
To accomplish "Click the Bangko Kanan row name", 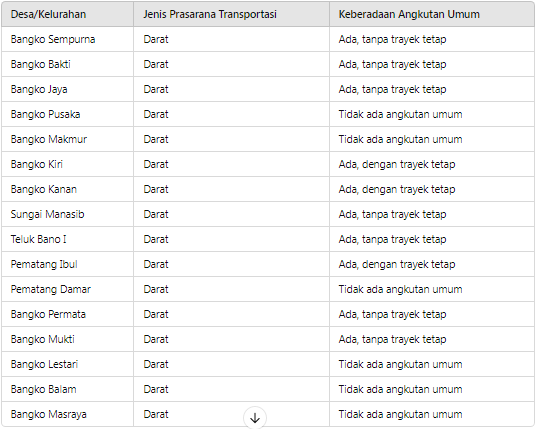I will click(x=67, y=189).
